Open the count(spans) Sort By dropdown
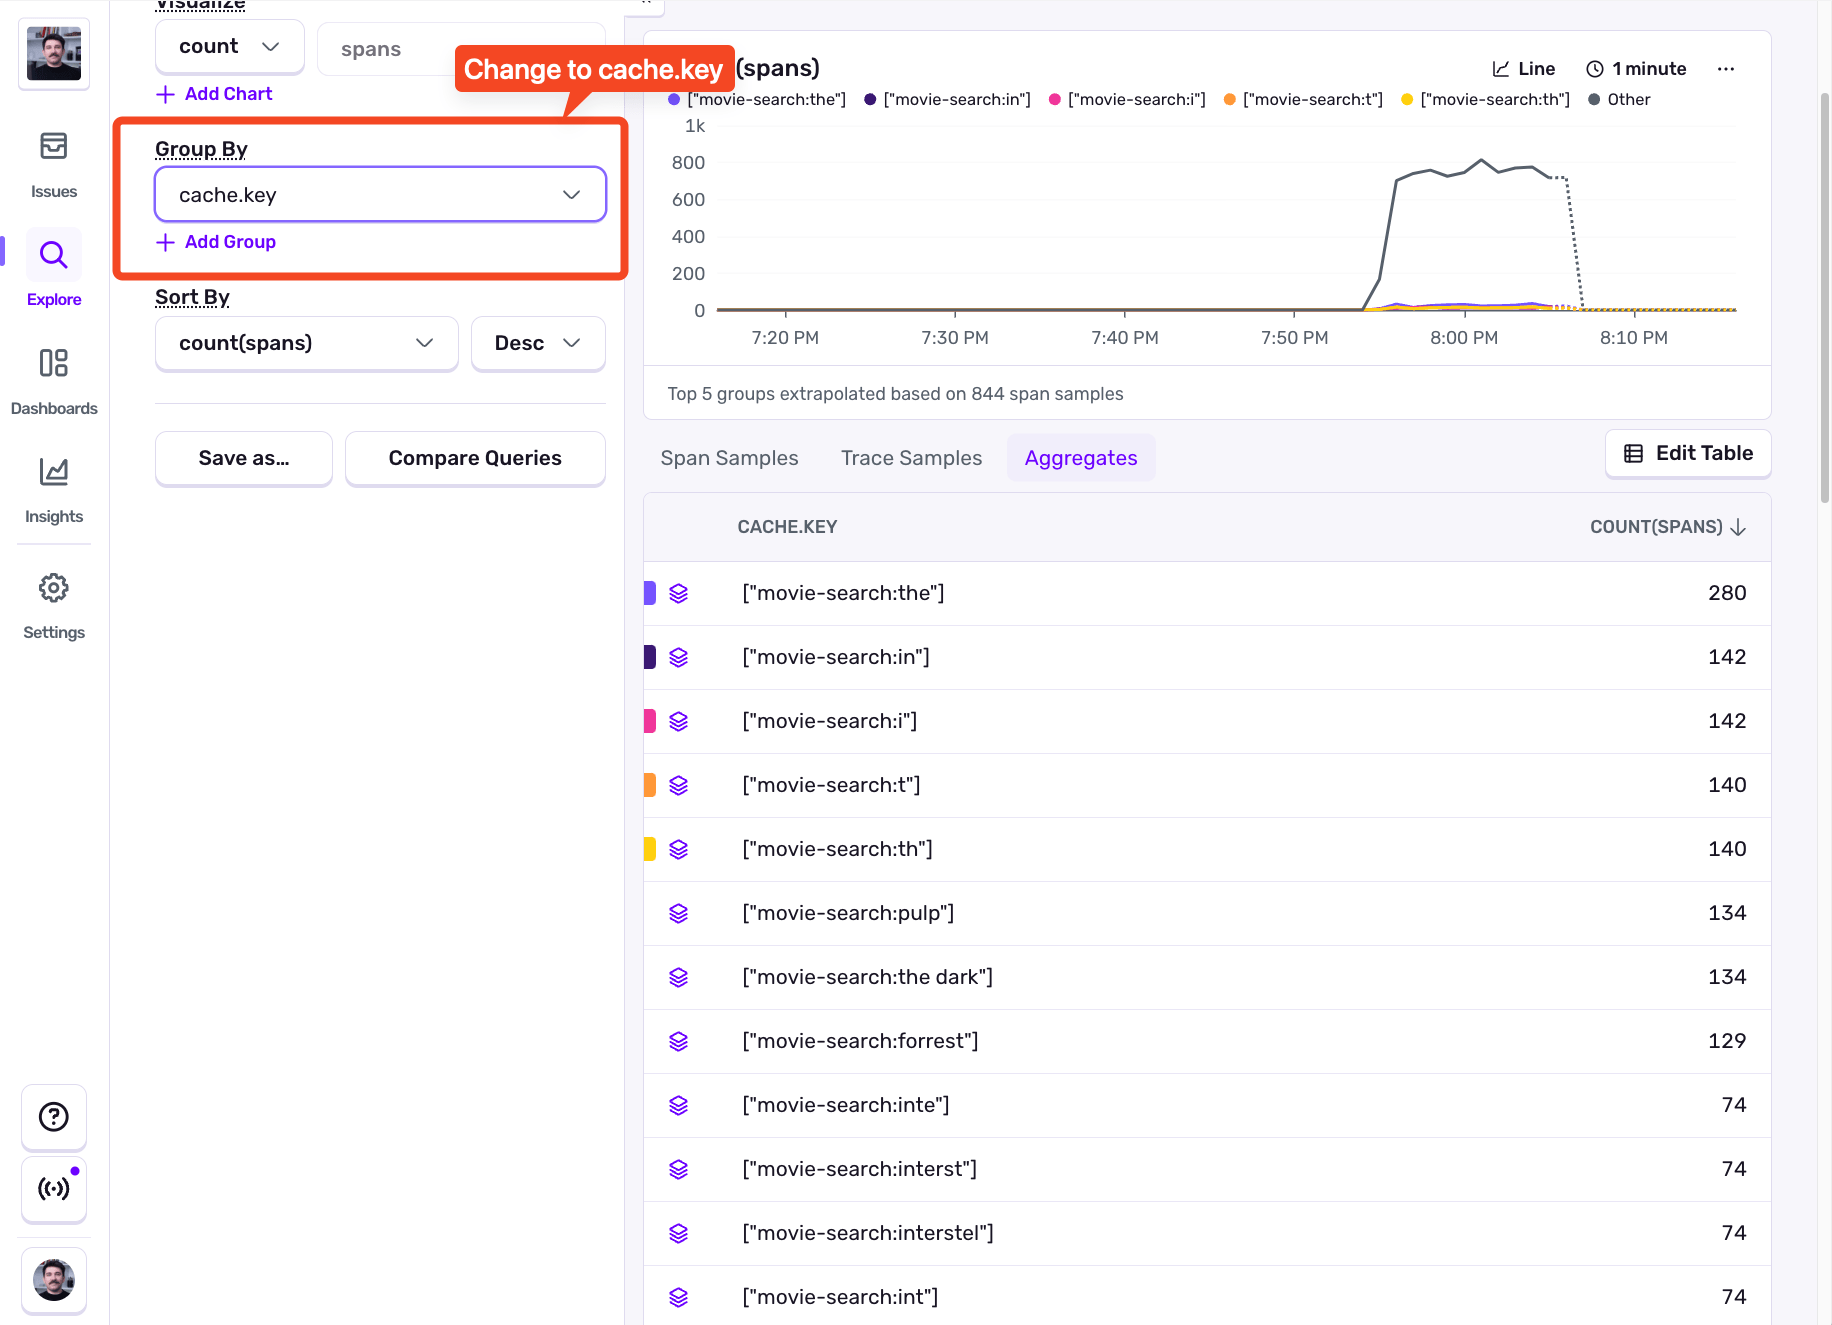The image size is (1832, 1325). click(x=306, y=343)
